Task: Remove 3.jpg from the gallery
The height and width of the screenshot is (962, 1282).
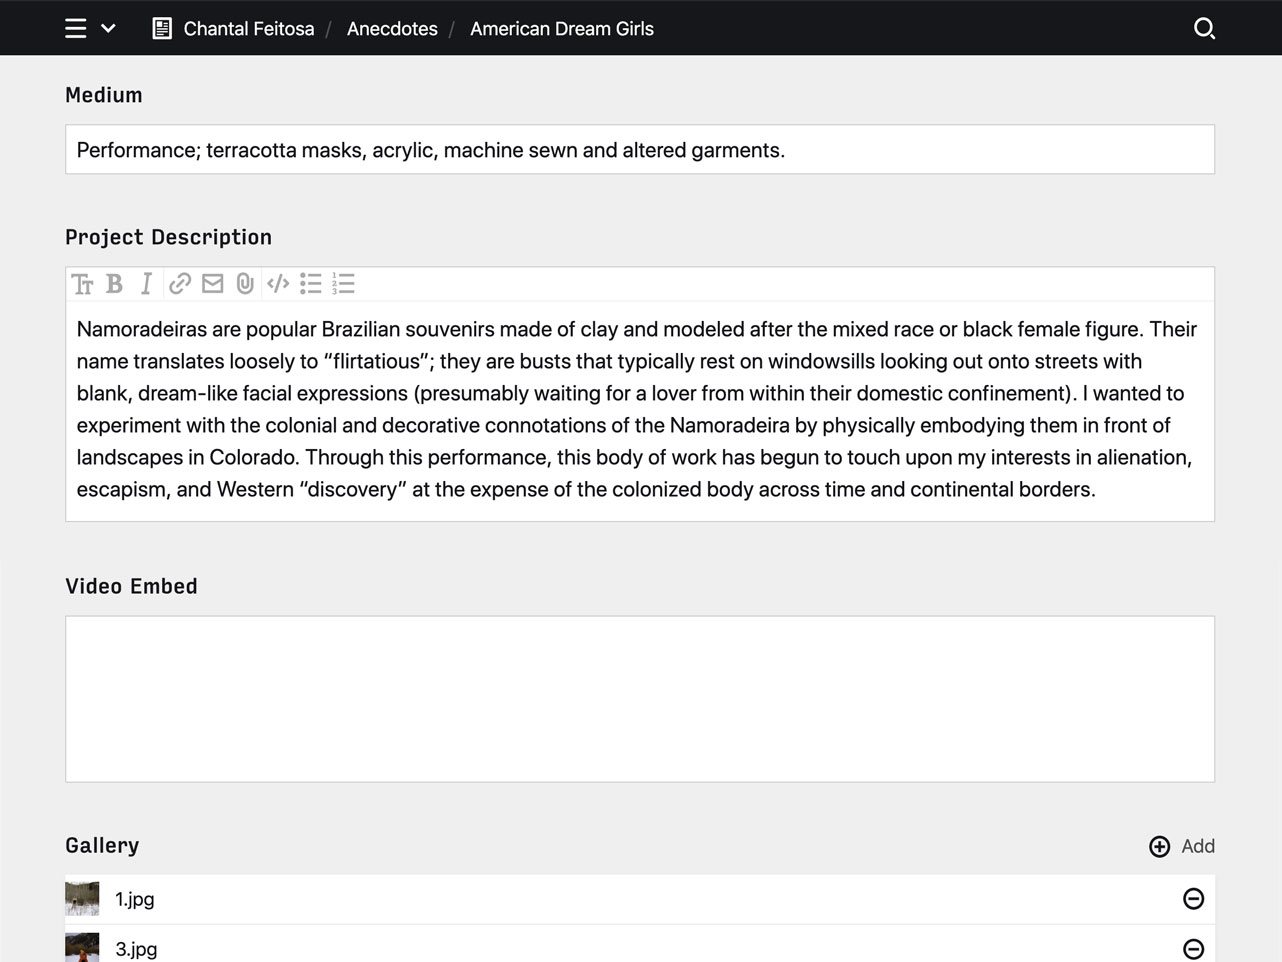Action: 1193,947
